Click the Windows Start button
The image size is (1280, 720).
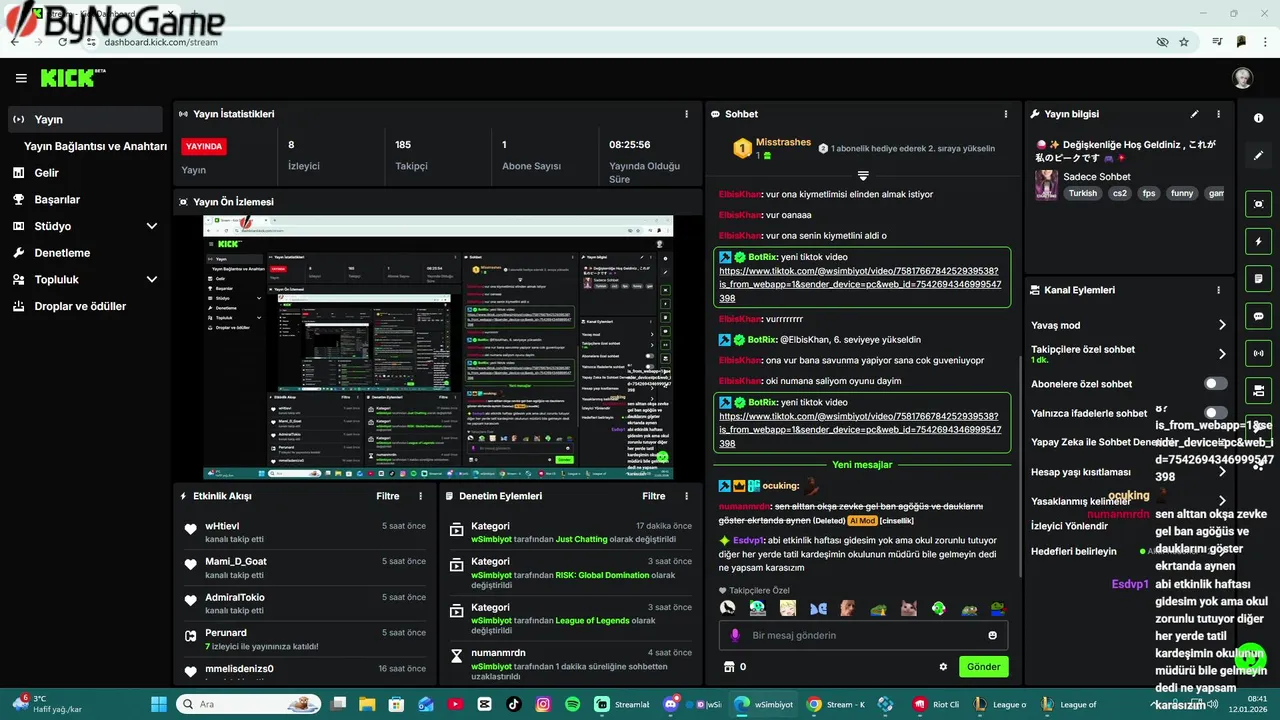(x=160, y=704)
